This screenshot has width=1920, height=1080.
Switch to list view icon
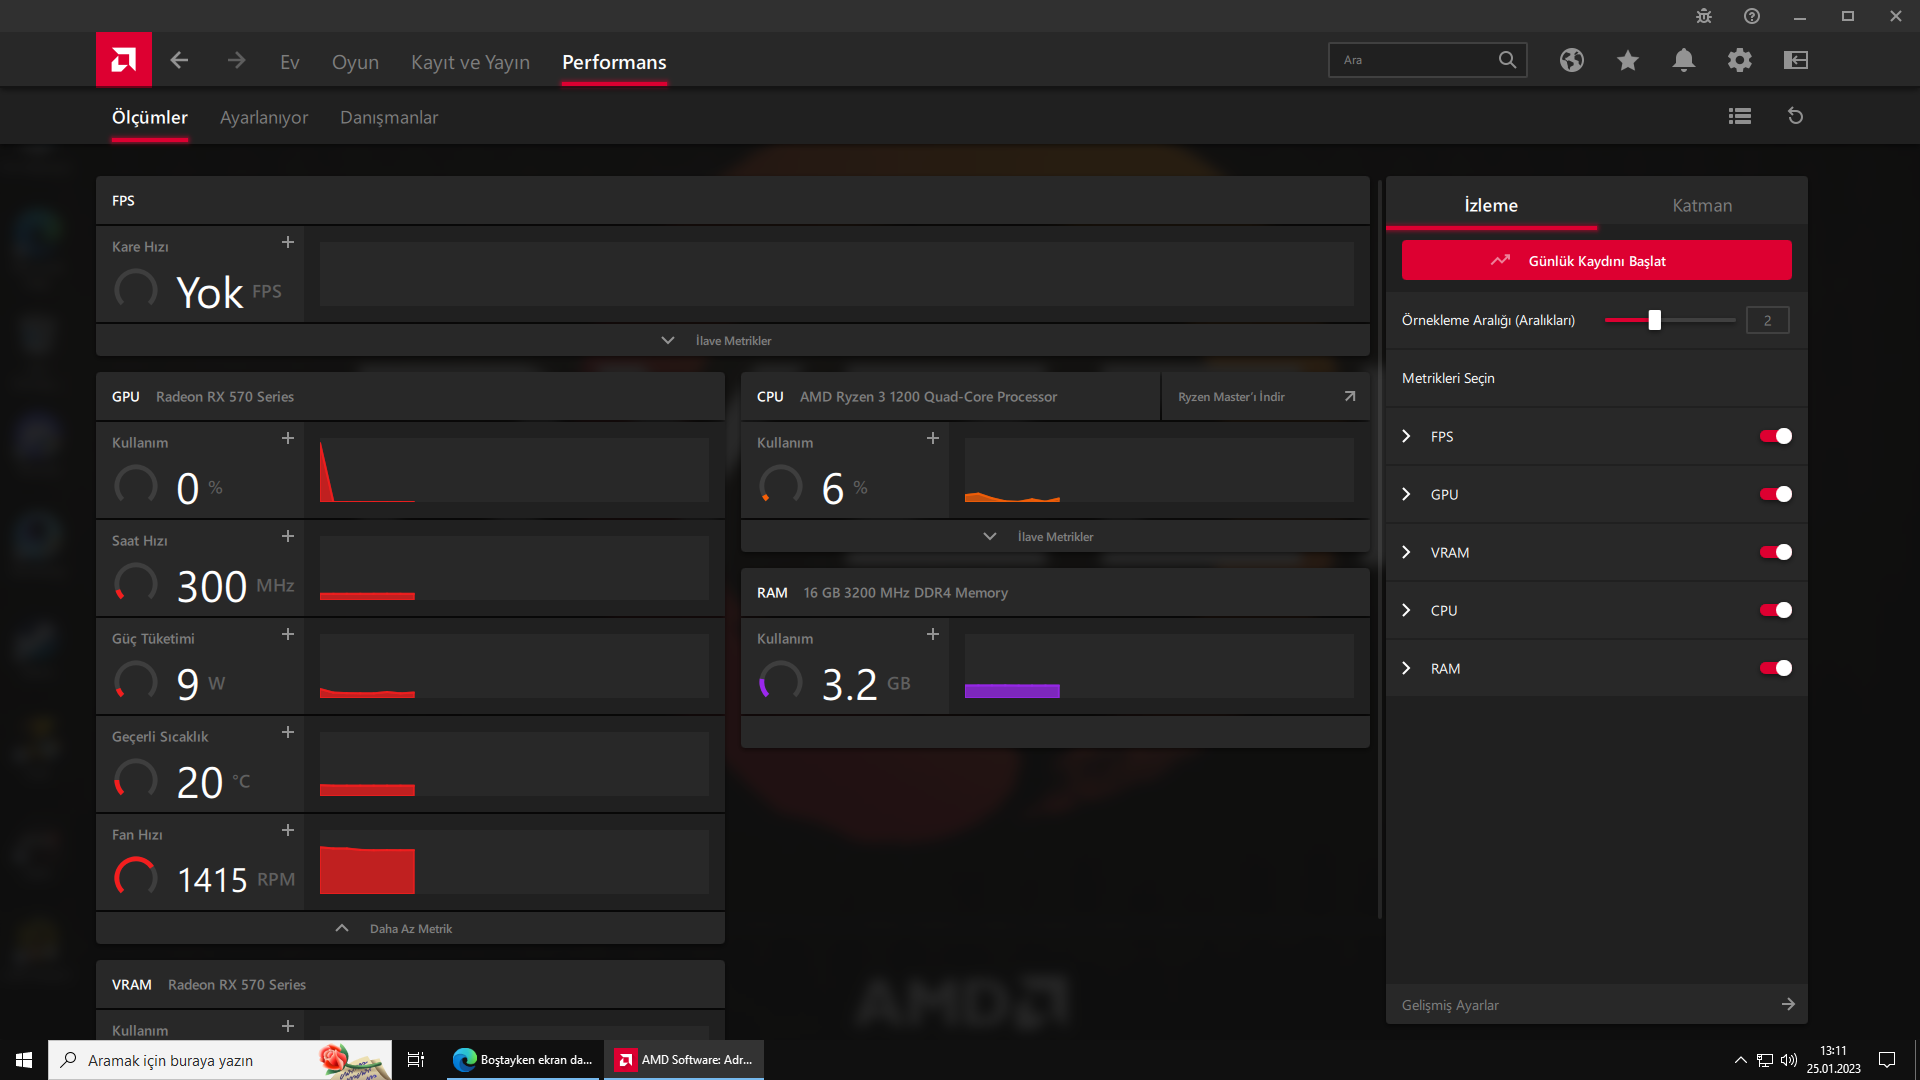(x=1739, y=116)
